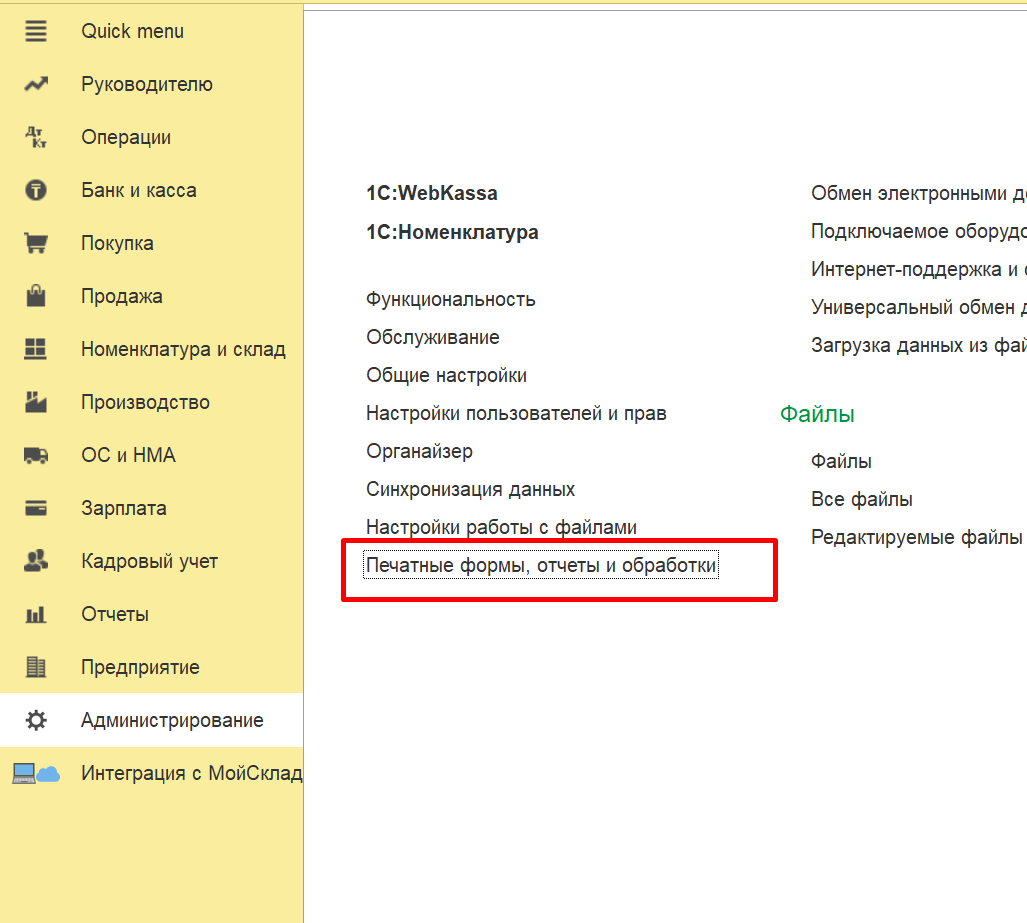Open Редактируемые файлы link
This screenshot has height=923, width=1027.
click(916, 538)
